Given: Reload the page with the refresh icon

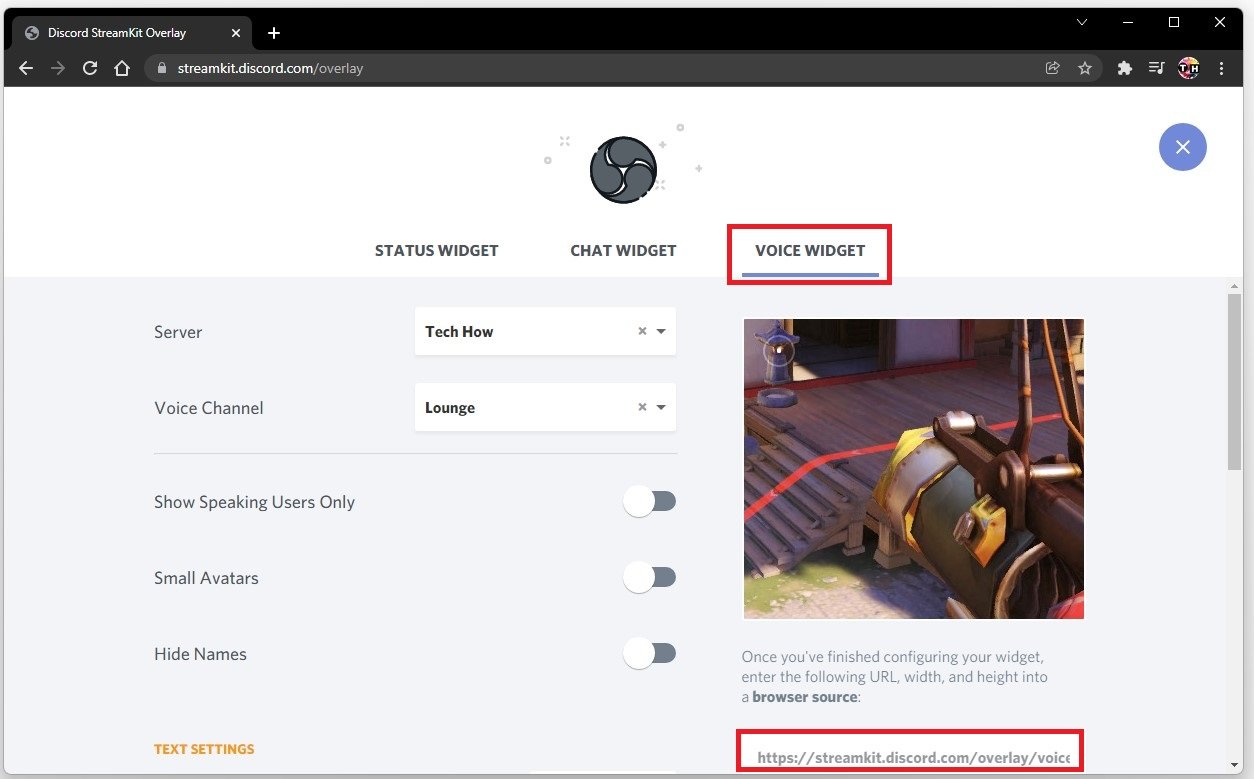Looking at the screenshot, I should (x=90, y=68).
